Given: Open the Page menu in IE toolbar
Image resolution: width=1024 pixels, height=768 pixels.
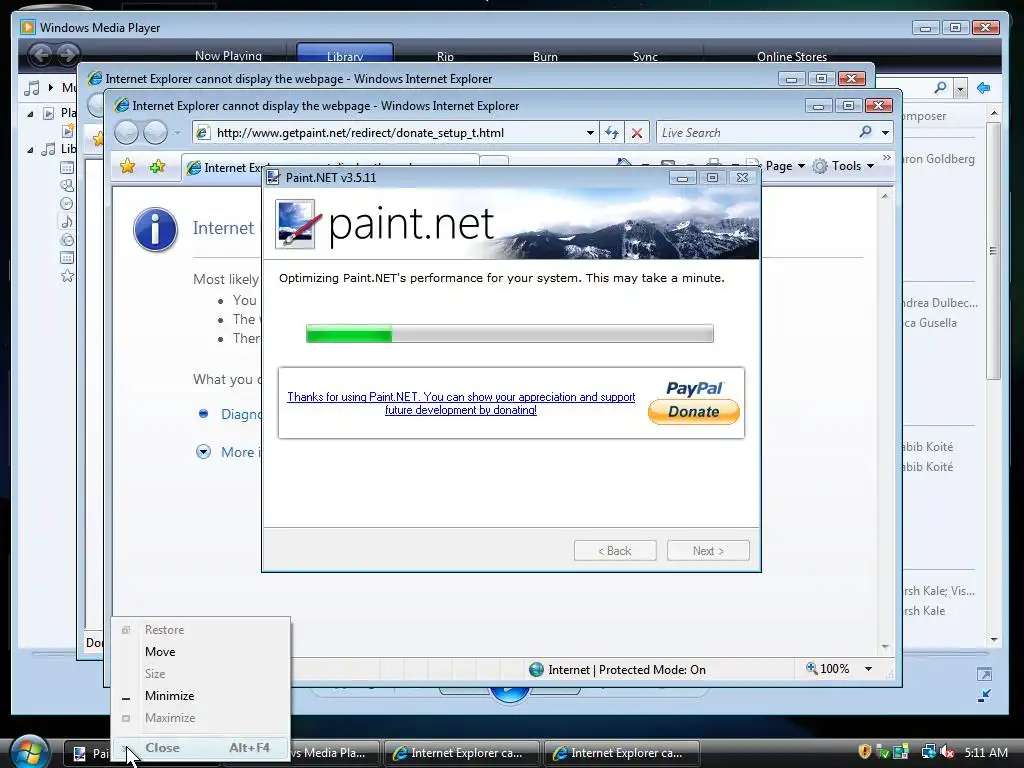Looking at the screenshot, I should pyautogui.click(x=785, y=166).
